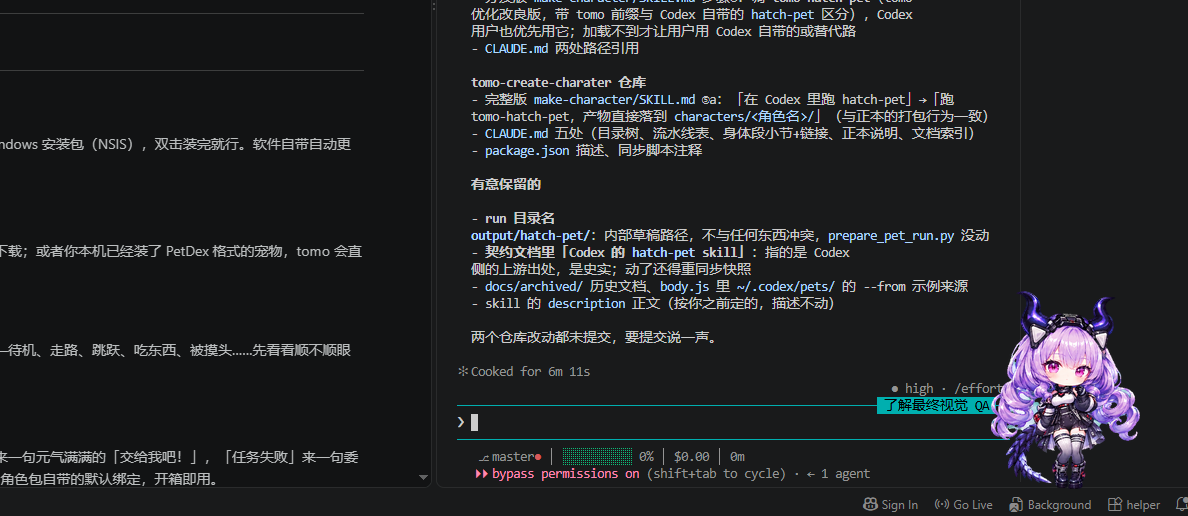1188x516 pixels.
Task: Click the --from flag text
Action: pyautogui.click(x=885, y=286)
